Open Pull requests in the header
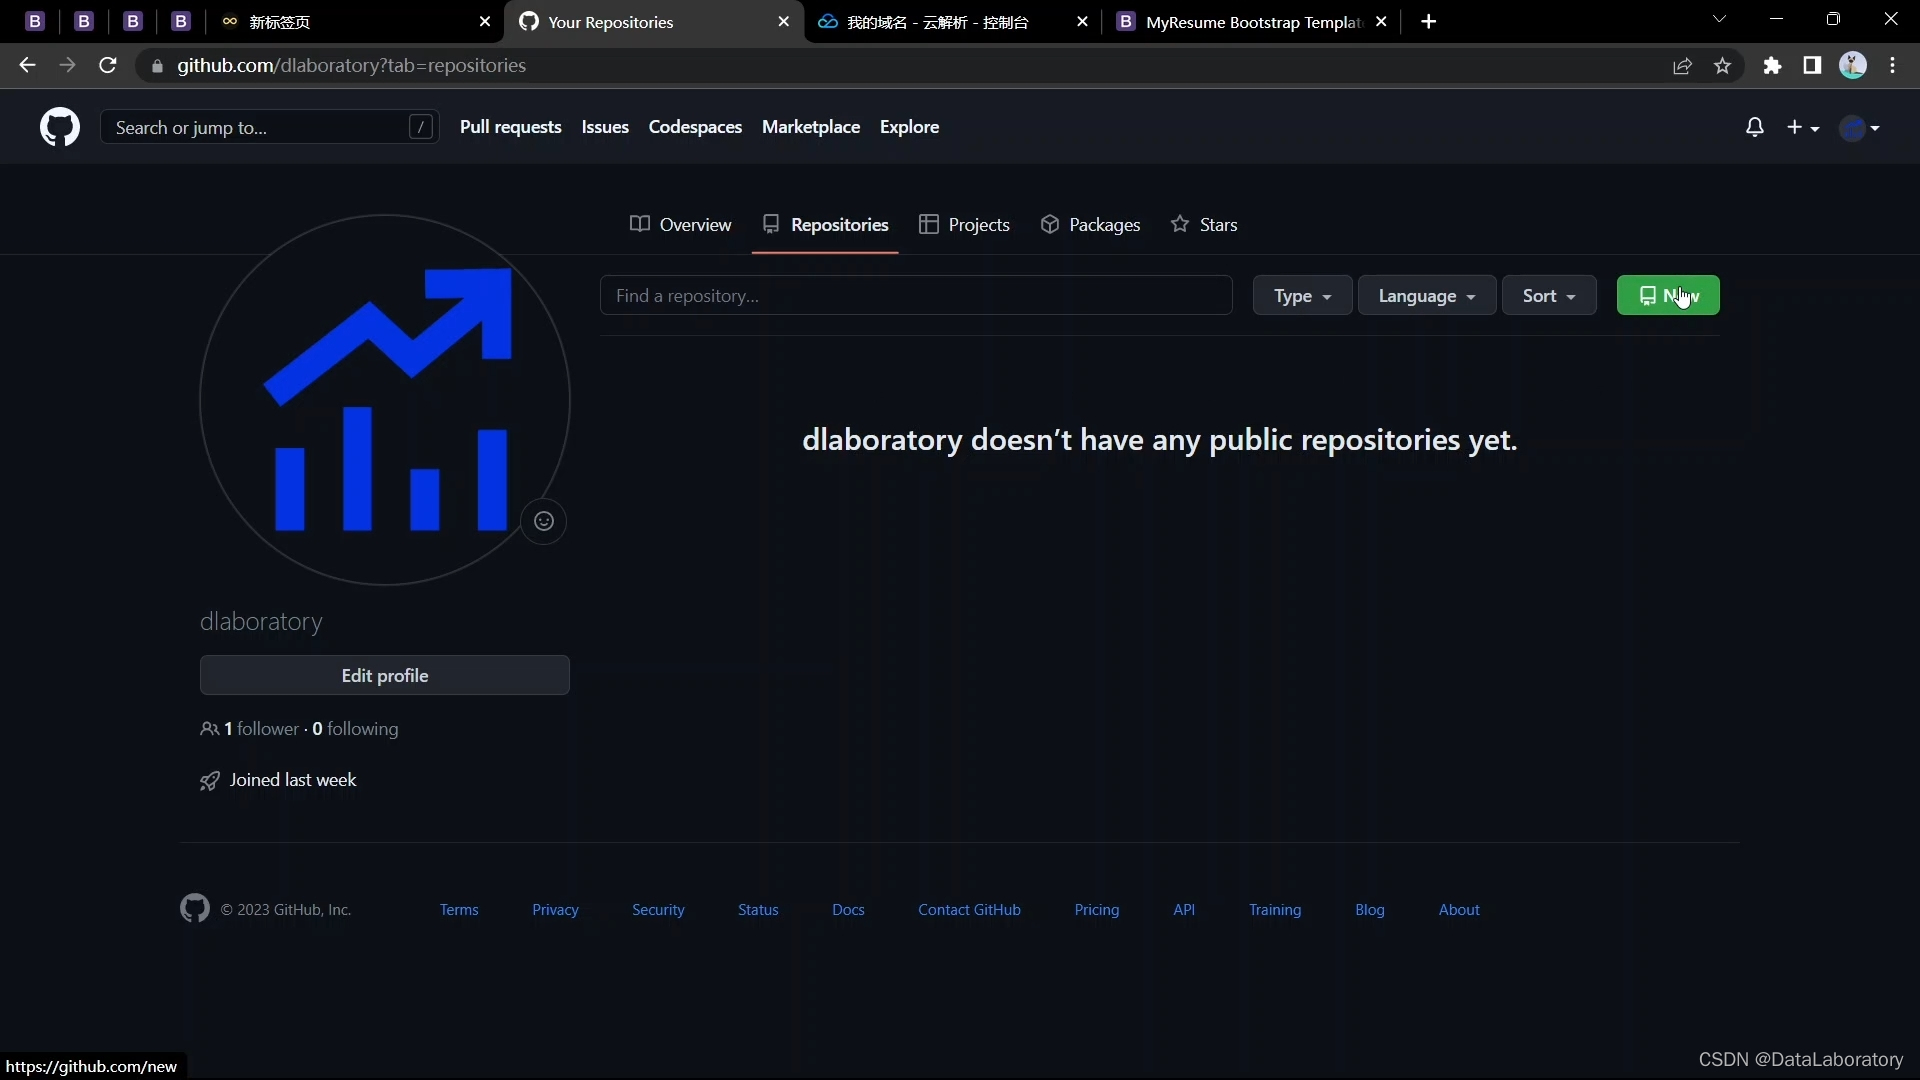Image resolution: width=1920 pixels, height=1080 pixels. tap(511, 127)
